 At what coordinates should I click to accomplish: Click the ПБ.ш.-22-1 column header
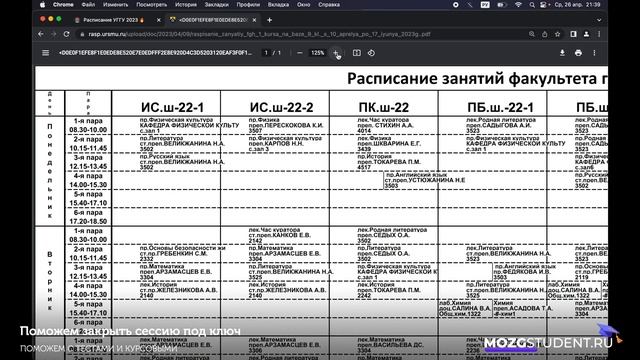coord(500,107)
